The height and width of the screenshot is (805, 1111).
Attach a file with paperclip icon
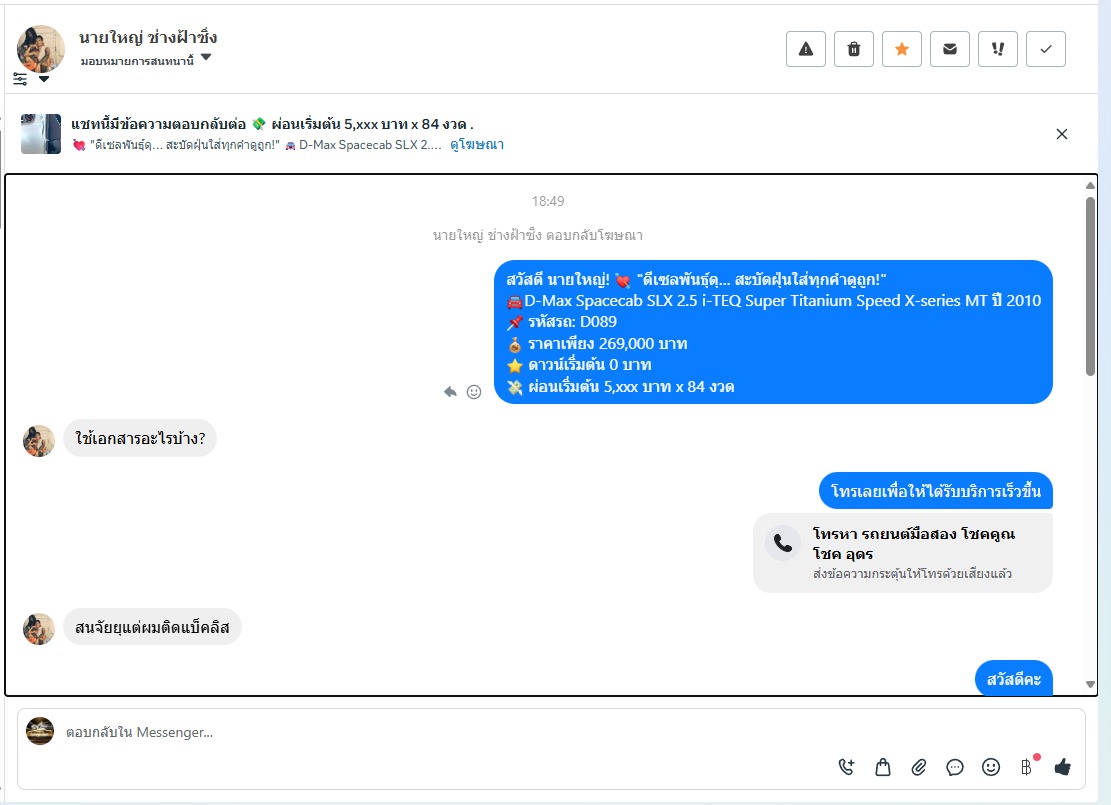(x=919, y=767)
